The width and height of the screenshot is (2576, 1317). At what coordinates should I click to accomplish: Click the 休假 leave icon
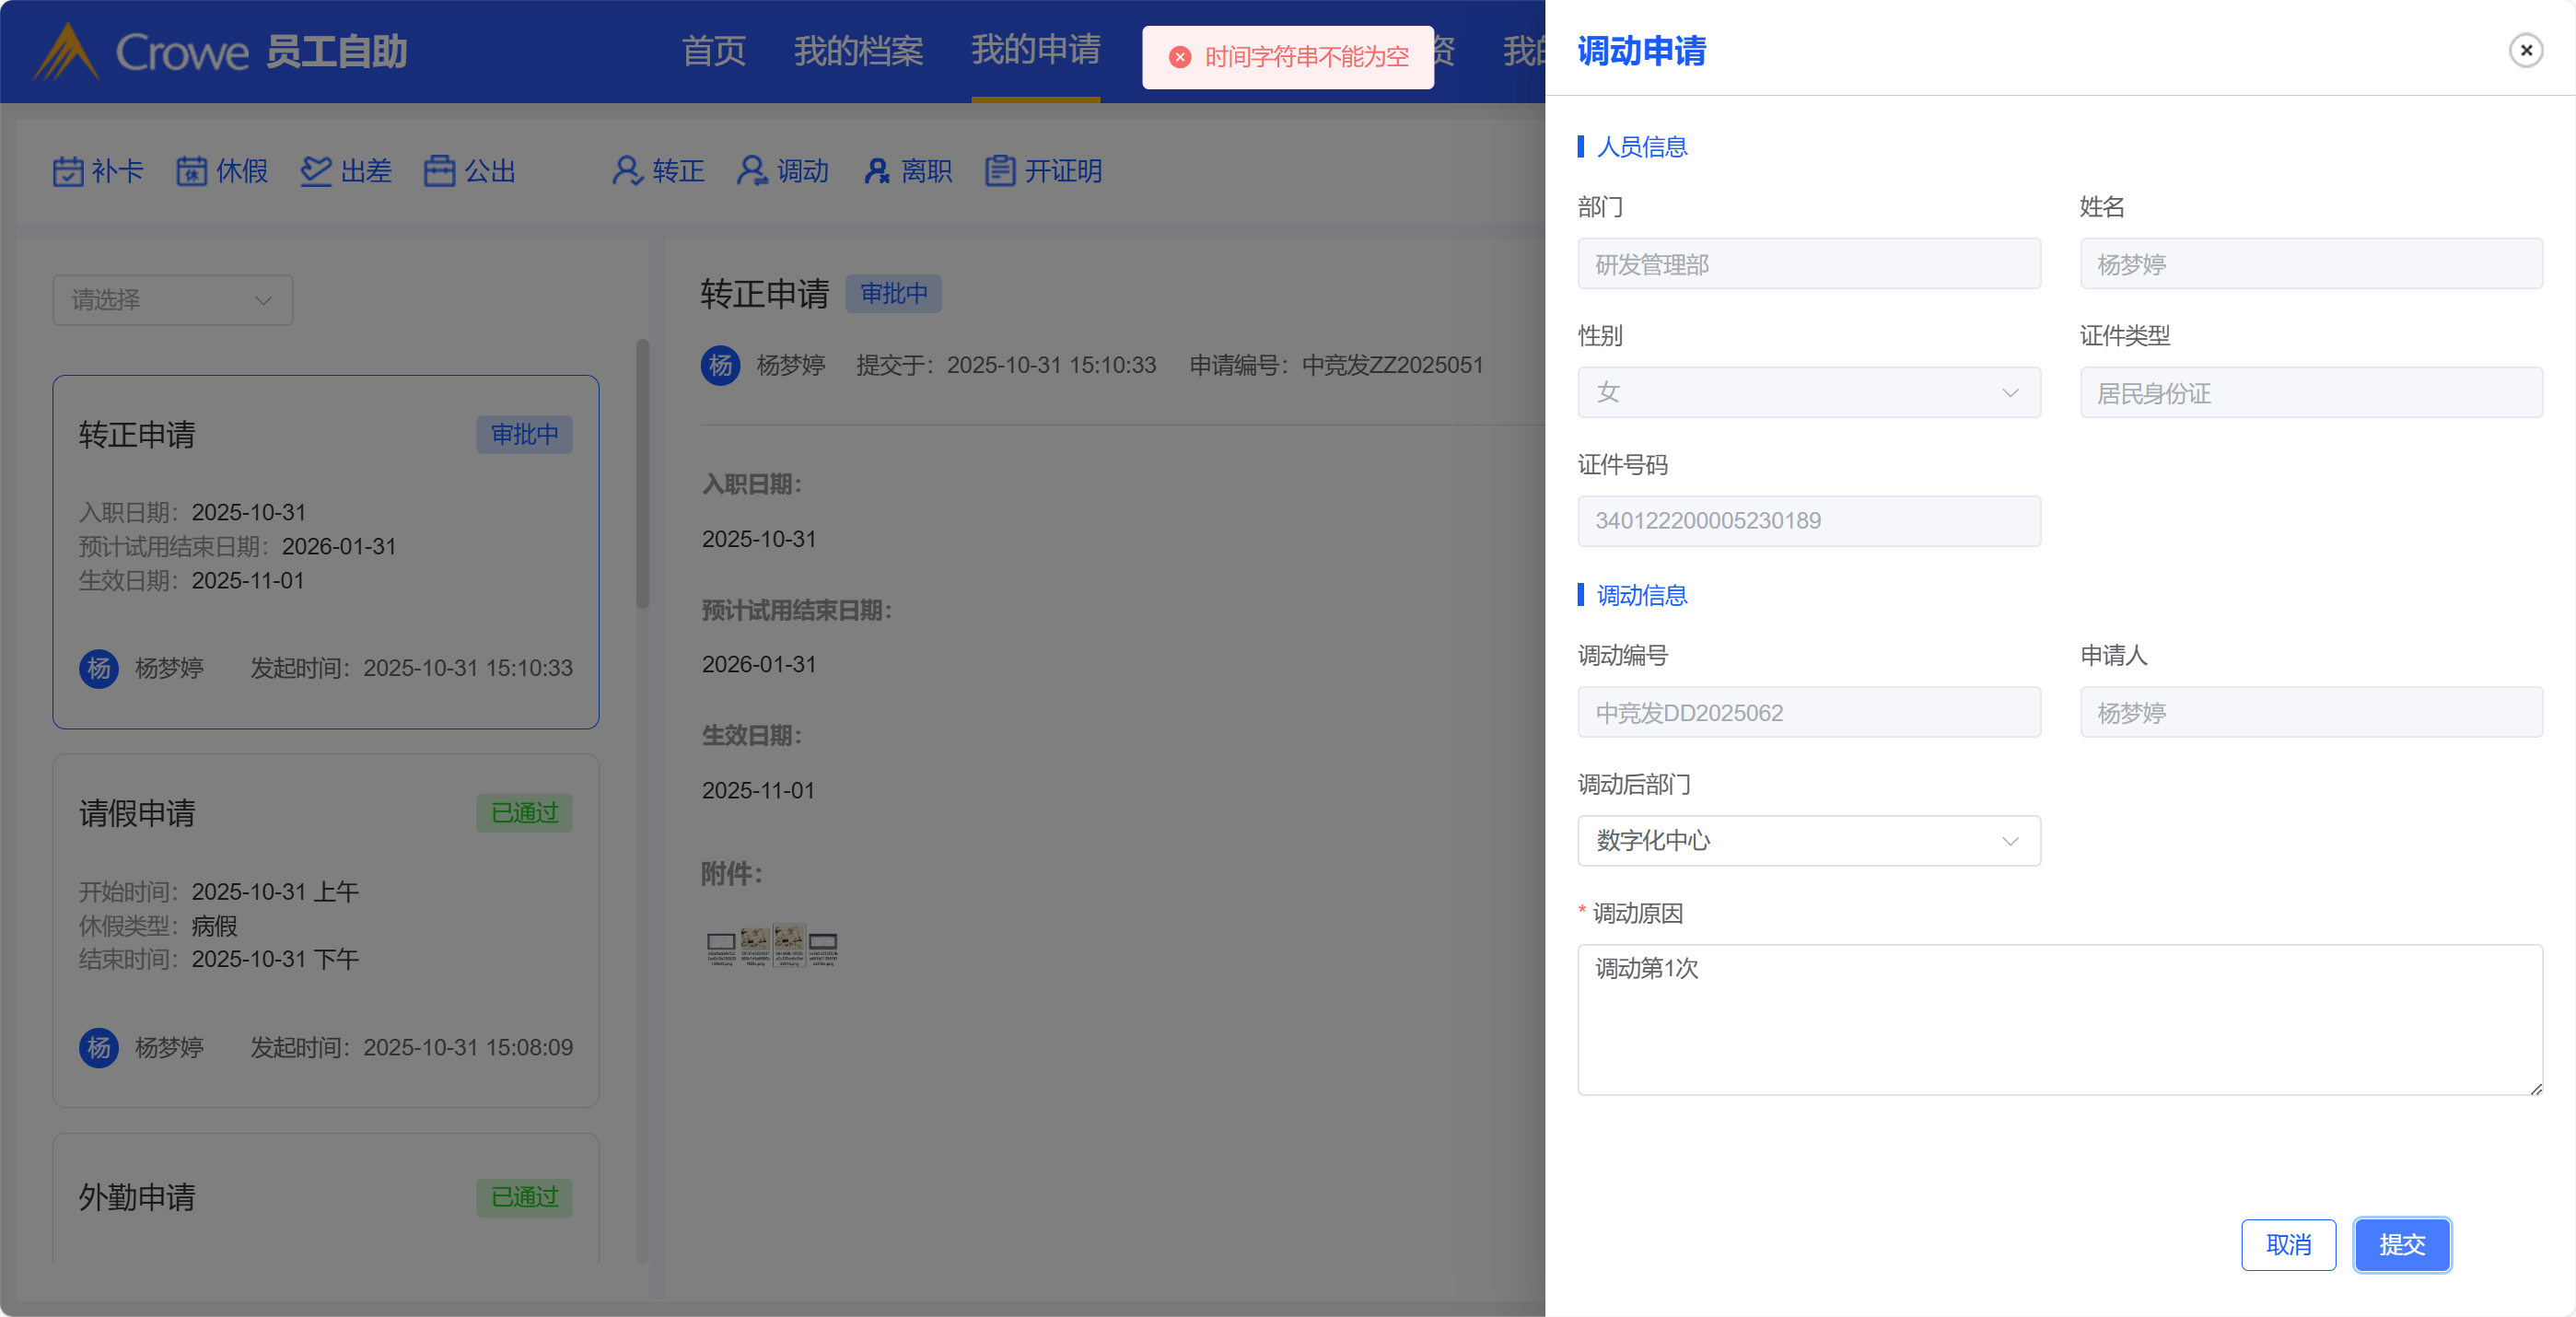coord(191,171)
